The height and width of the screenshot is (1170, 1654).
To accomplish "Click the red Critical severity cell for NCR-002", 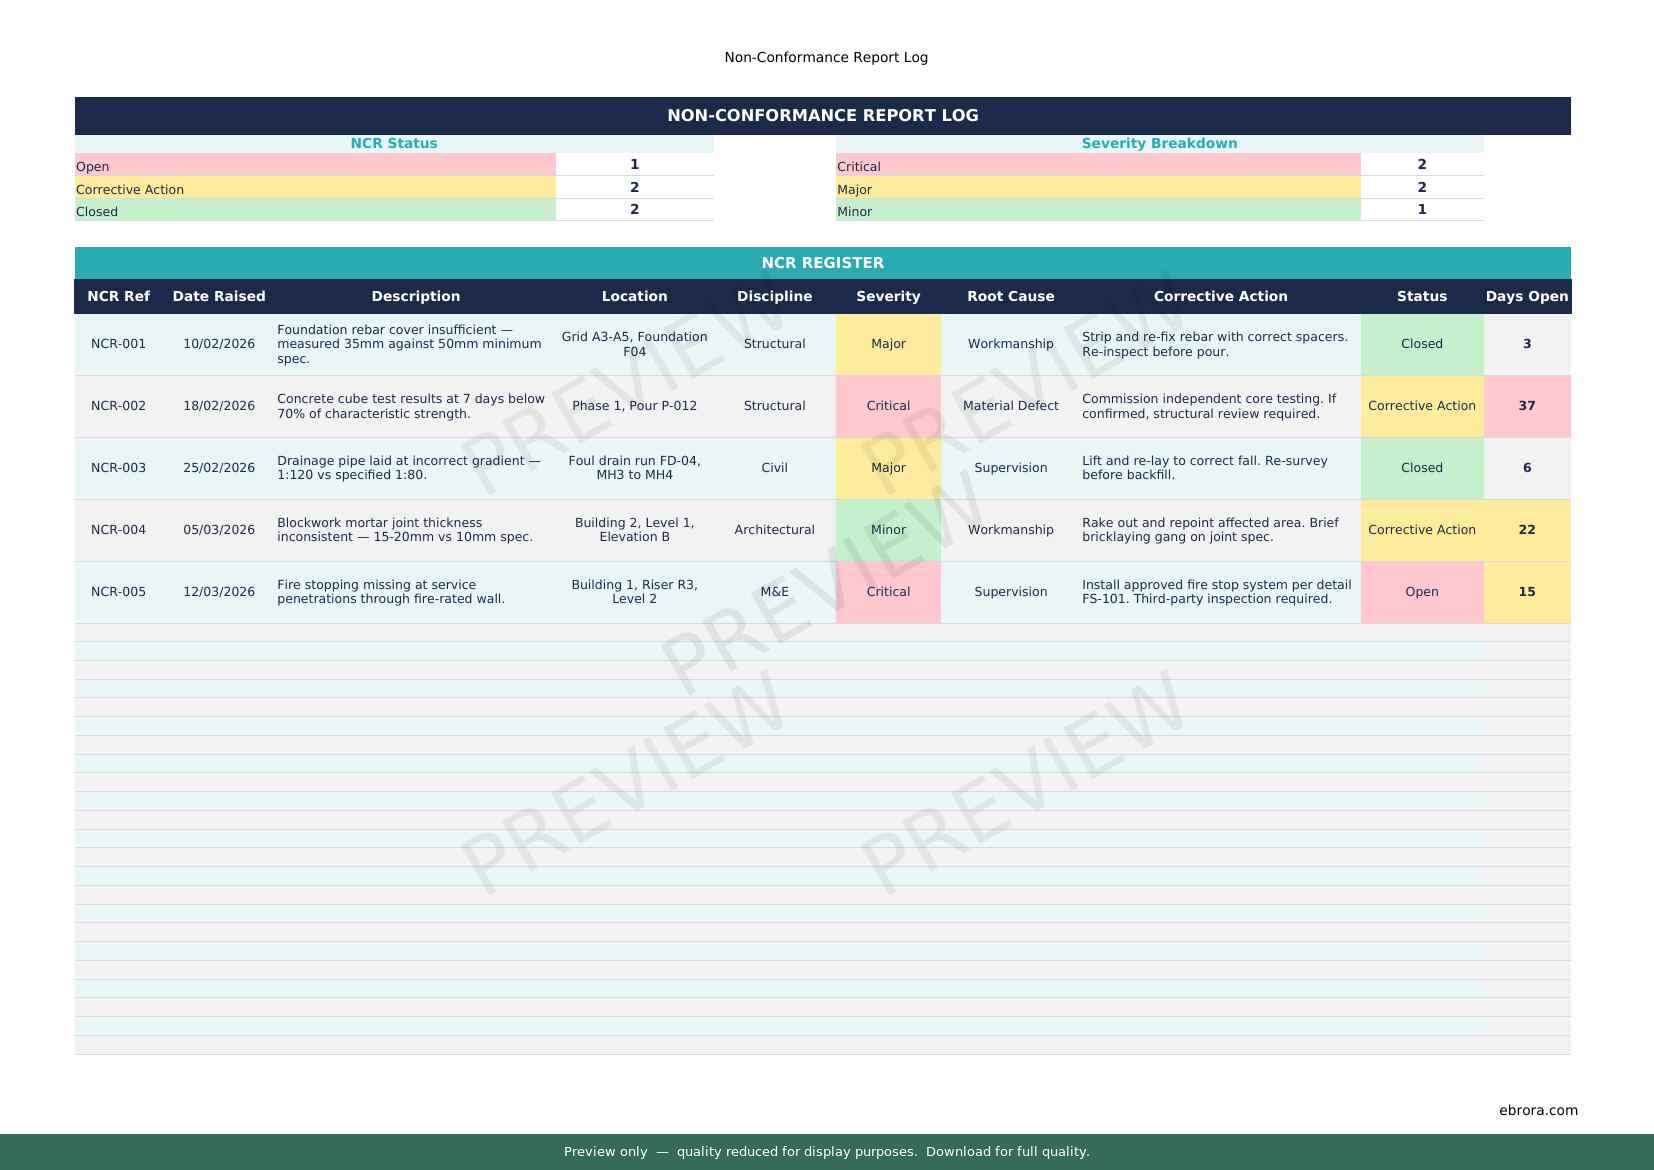I will (x=887, y=406).
